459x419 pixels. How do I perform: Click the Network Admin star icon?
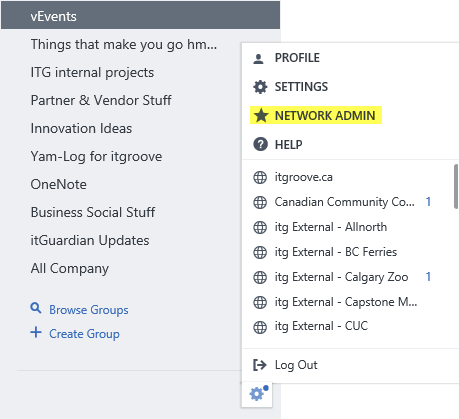tap(261, 116)
